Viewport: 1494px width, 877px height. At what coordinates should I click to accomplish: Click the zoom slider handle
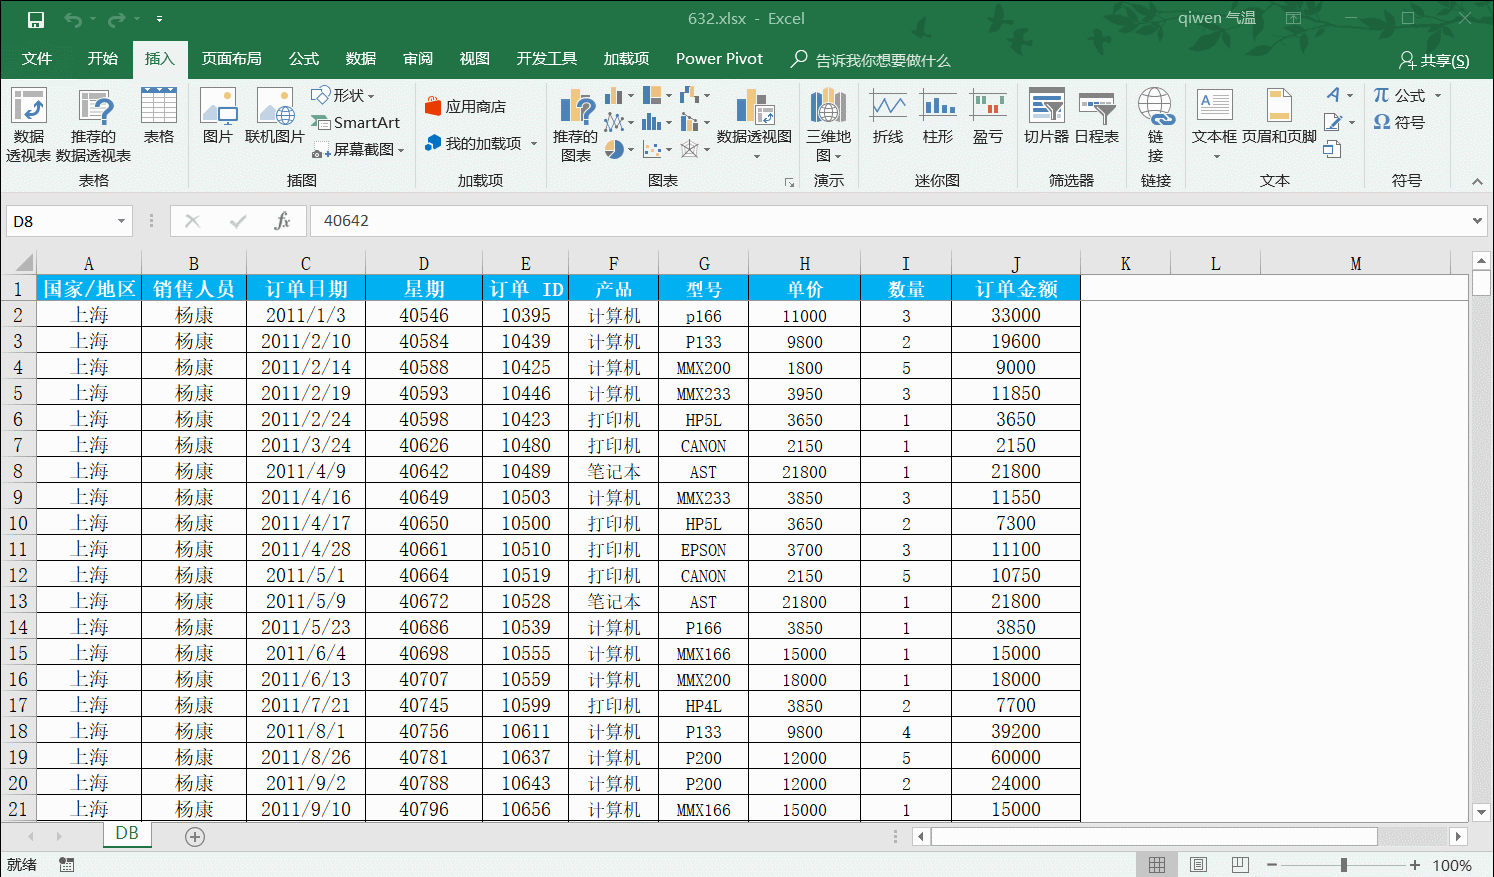click(1343, 865)
